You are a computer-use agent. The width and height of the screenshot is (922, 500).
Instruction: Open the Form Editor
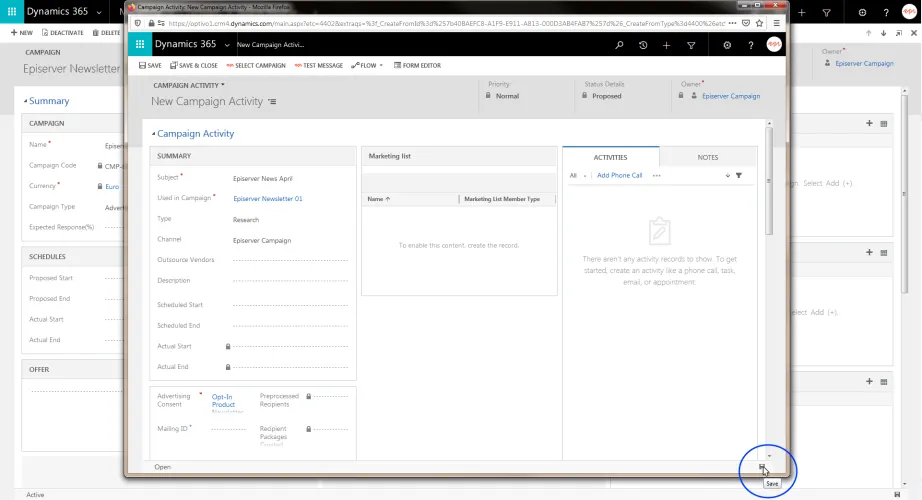click(417, 65)
